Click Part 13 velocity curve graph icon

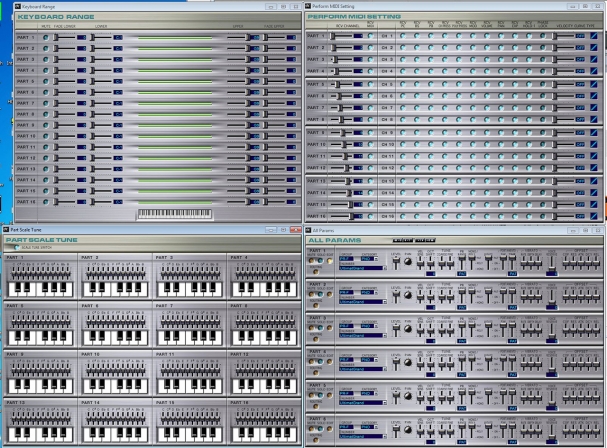click(593, 181)
